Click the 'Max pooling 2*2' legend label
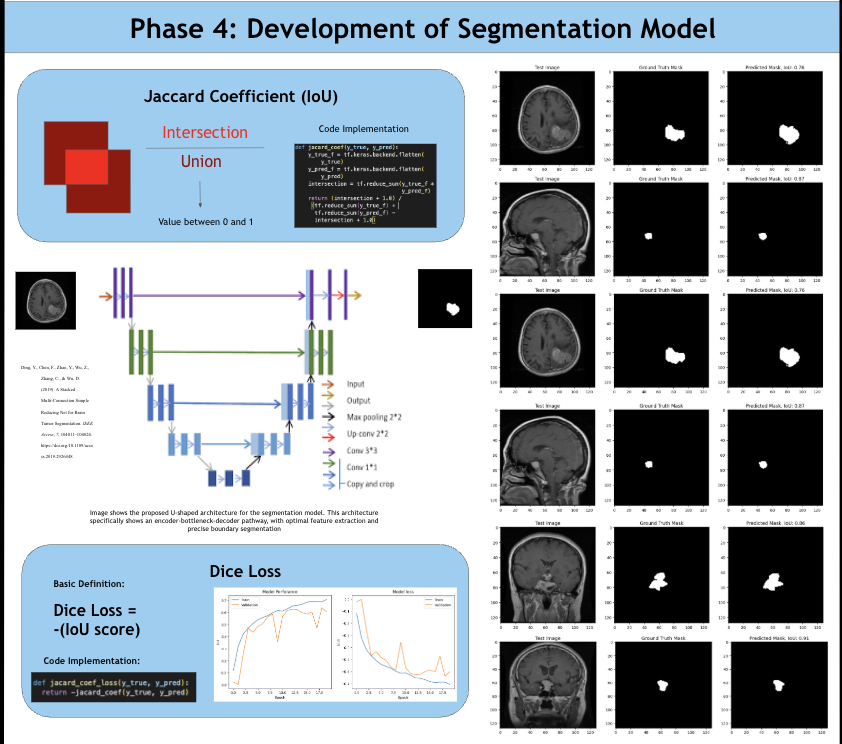Screen dimensions: 842x744 pyautogui.click(x=374, y=417)
